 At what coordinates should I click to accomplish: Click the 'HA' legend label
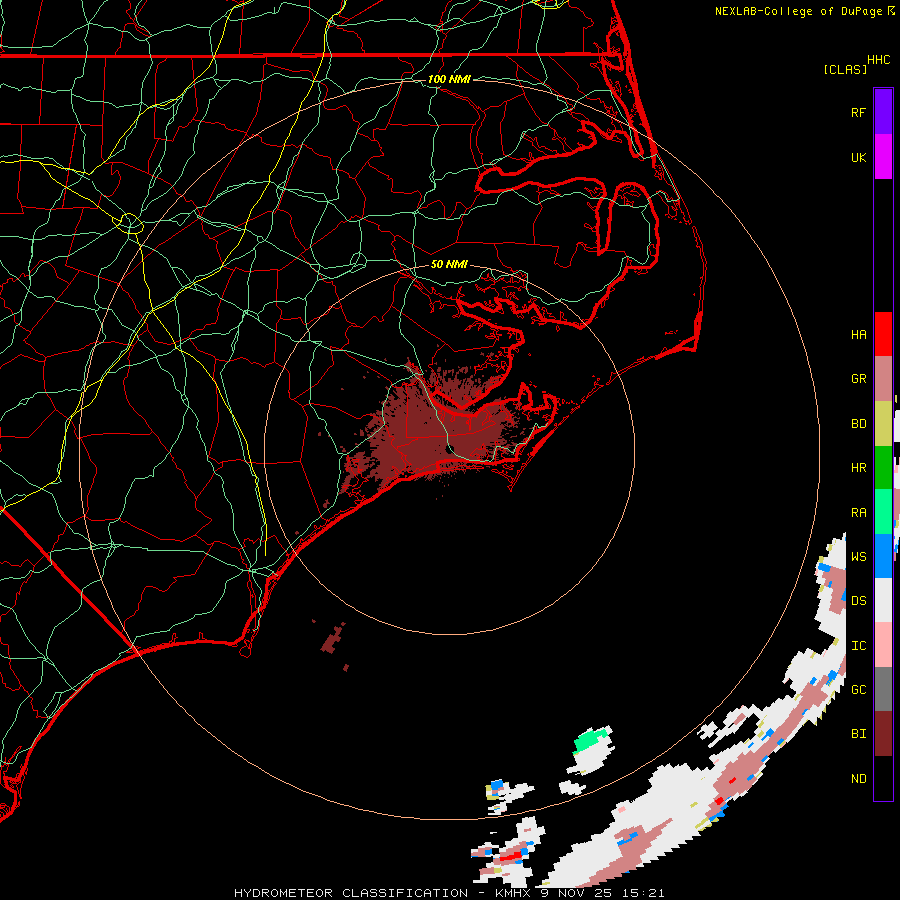coord(858,334)
